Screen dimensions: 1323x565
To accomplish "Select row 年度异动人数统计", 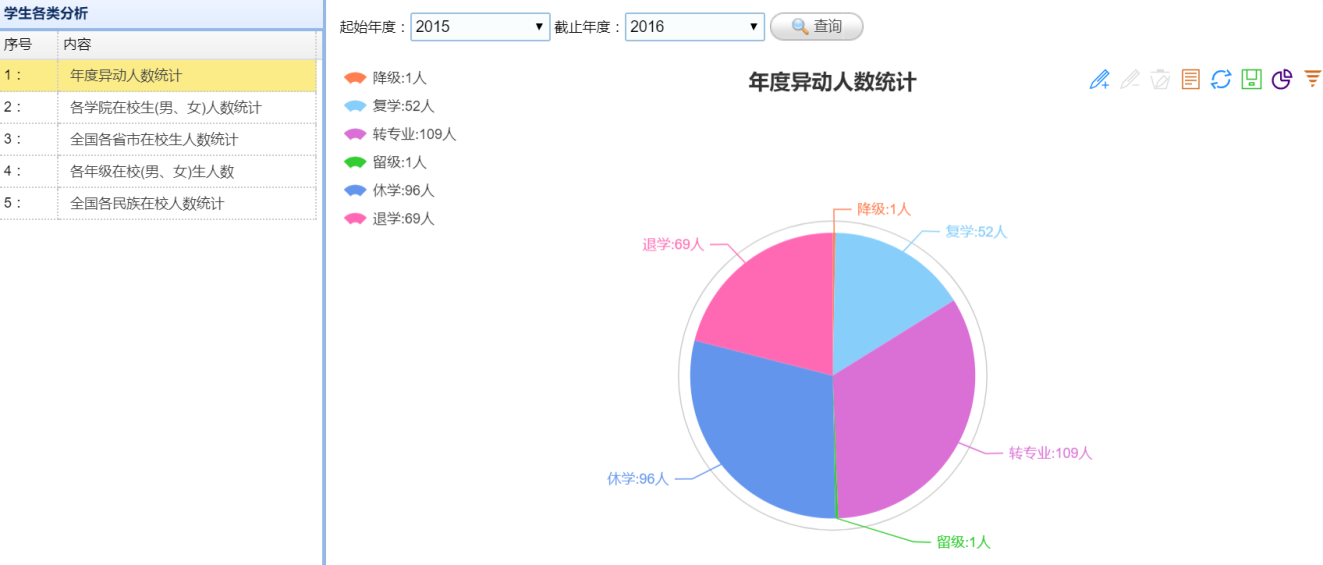I will point(158,75).
